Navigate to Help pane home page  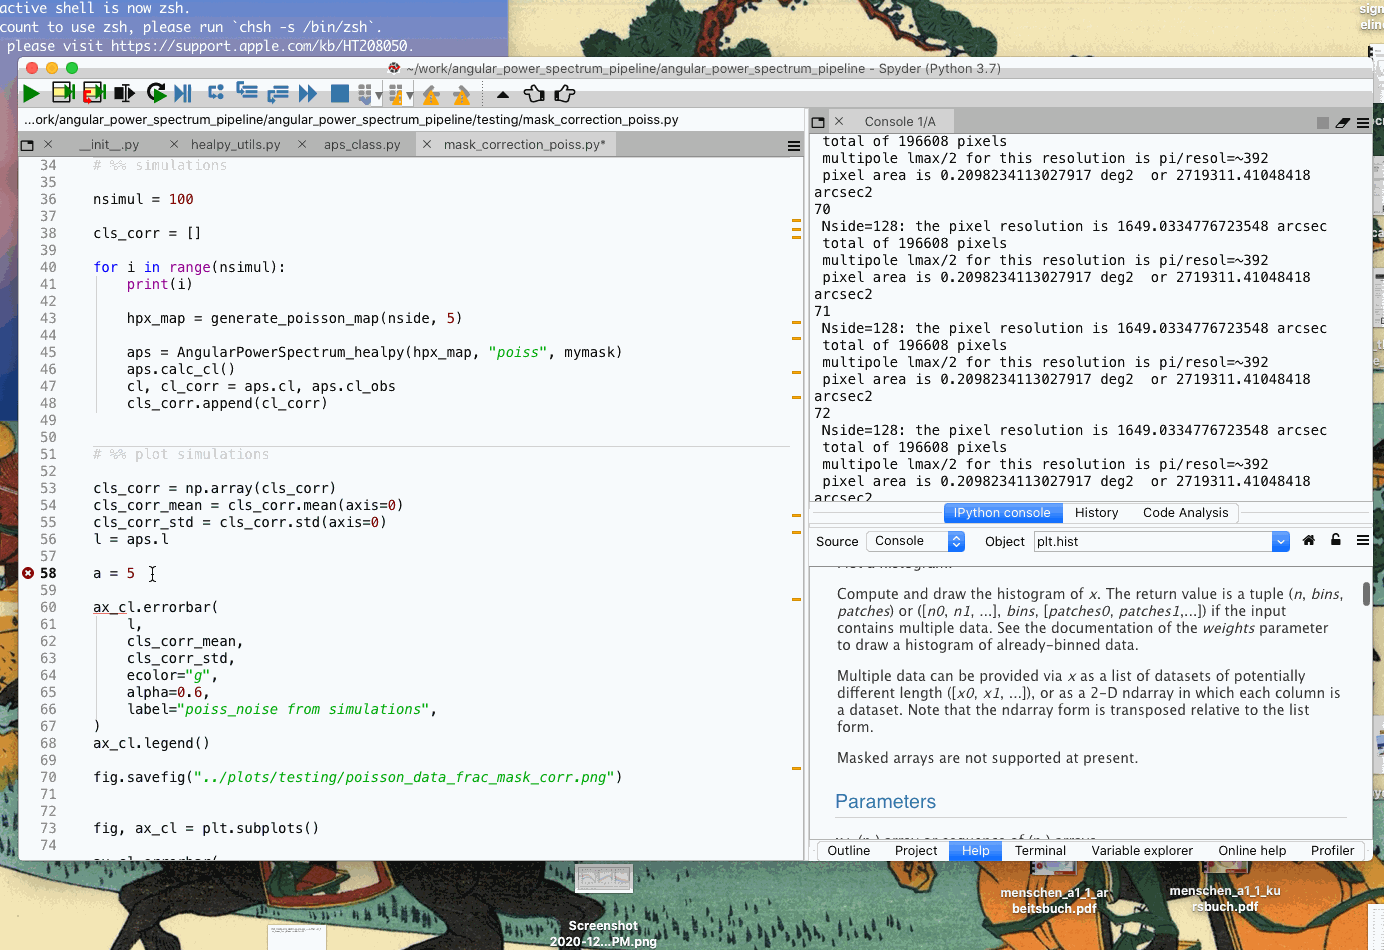pos(1308,540)
